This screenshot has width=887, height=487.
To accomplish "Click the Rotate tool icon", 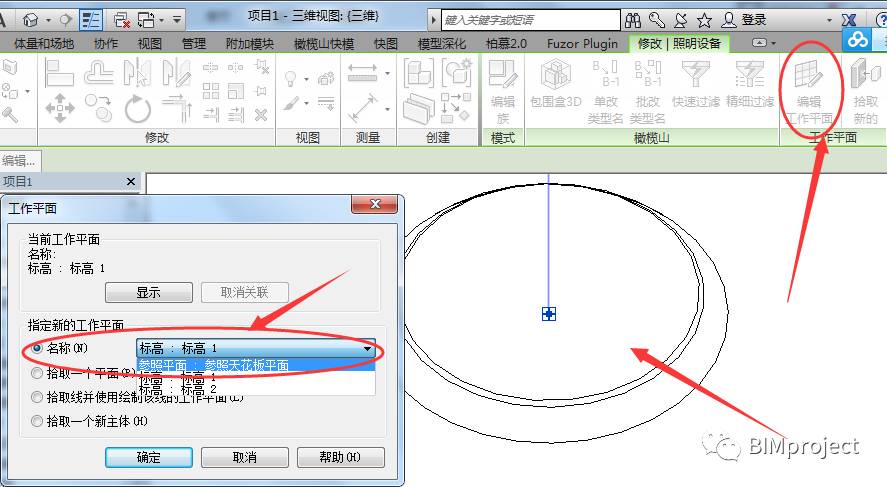I will [x=137, y=108].
